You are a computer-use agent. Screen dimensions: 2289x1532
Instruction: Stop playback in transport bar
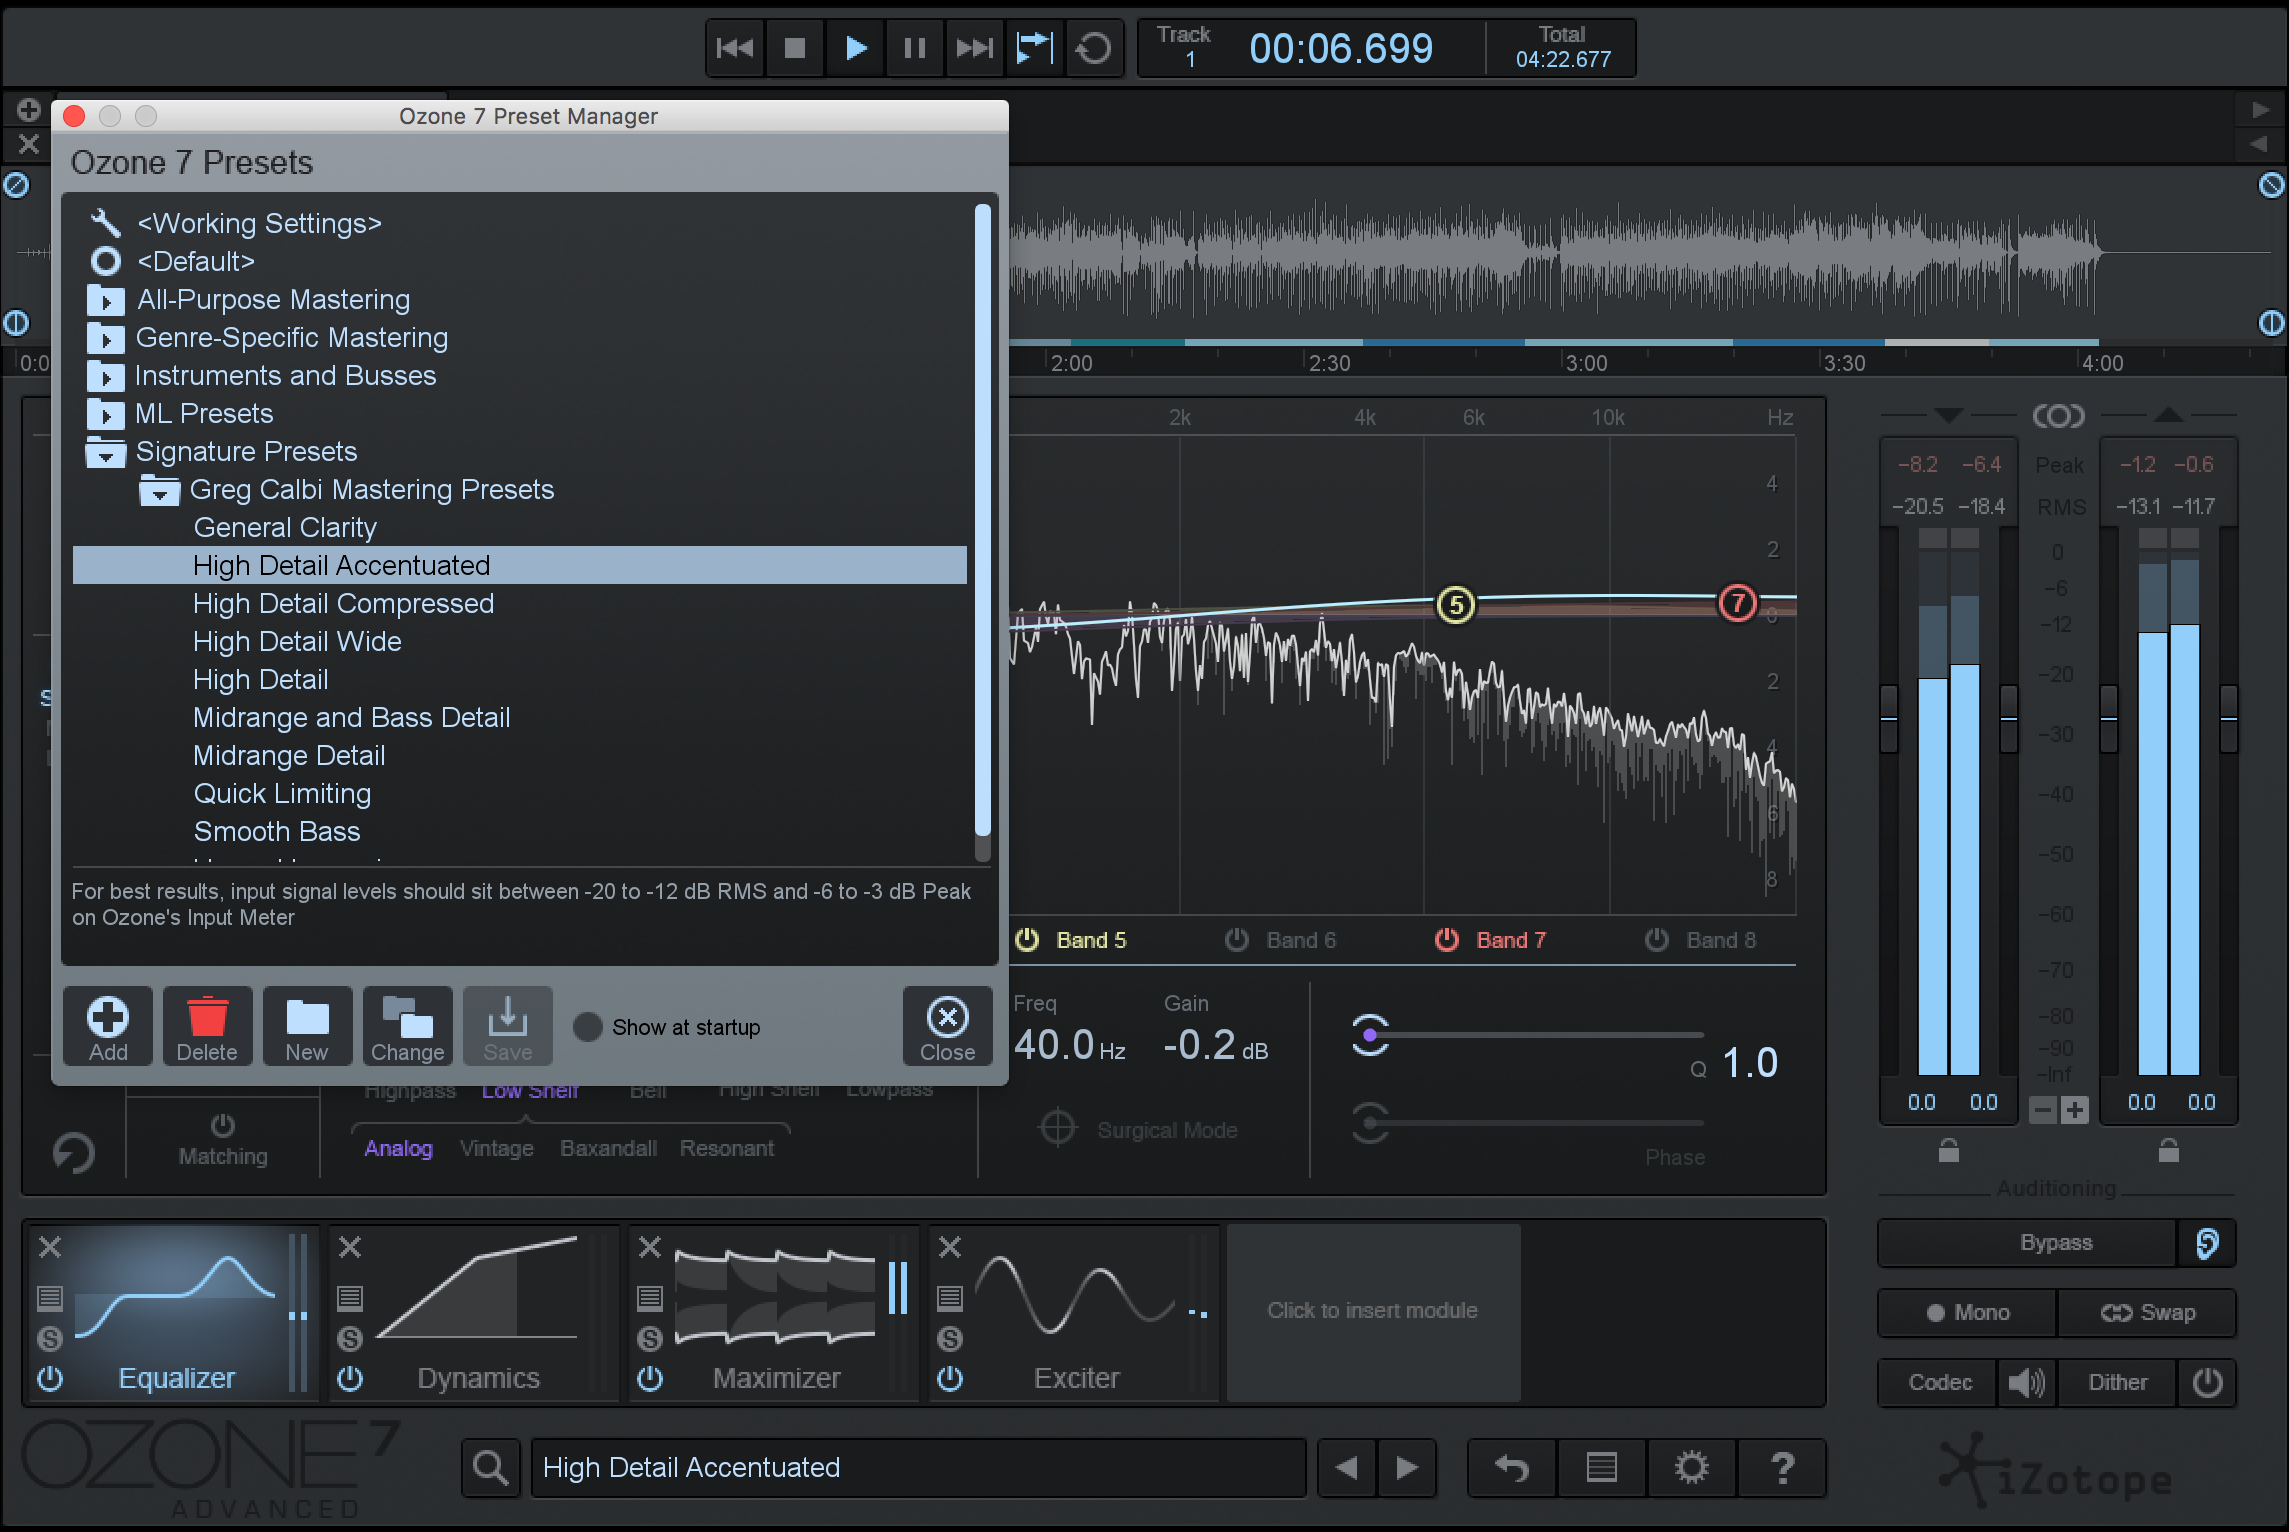795,48
